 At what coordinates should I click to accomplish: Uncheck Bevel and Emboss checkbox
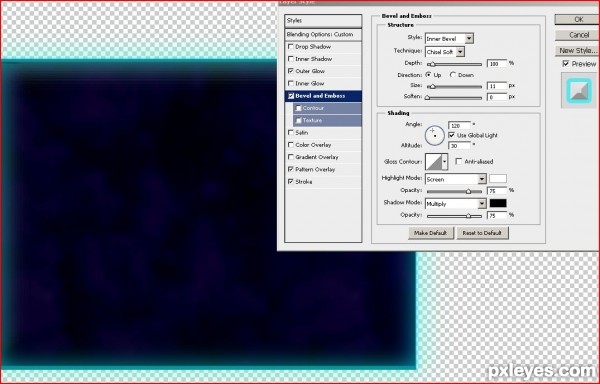[291, 96]
